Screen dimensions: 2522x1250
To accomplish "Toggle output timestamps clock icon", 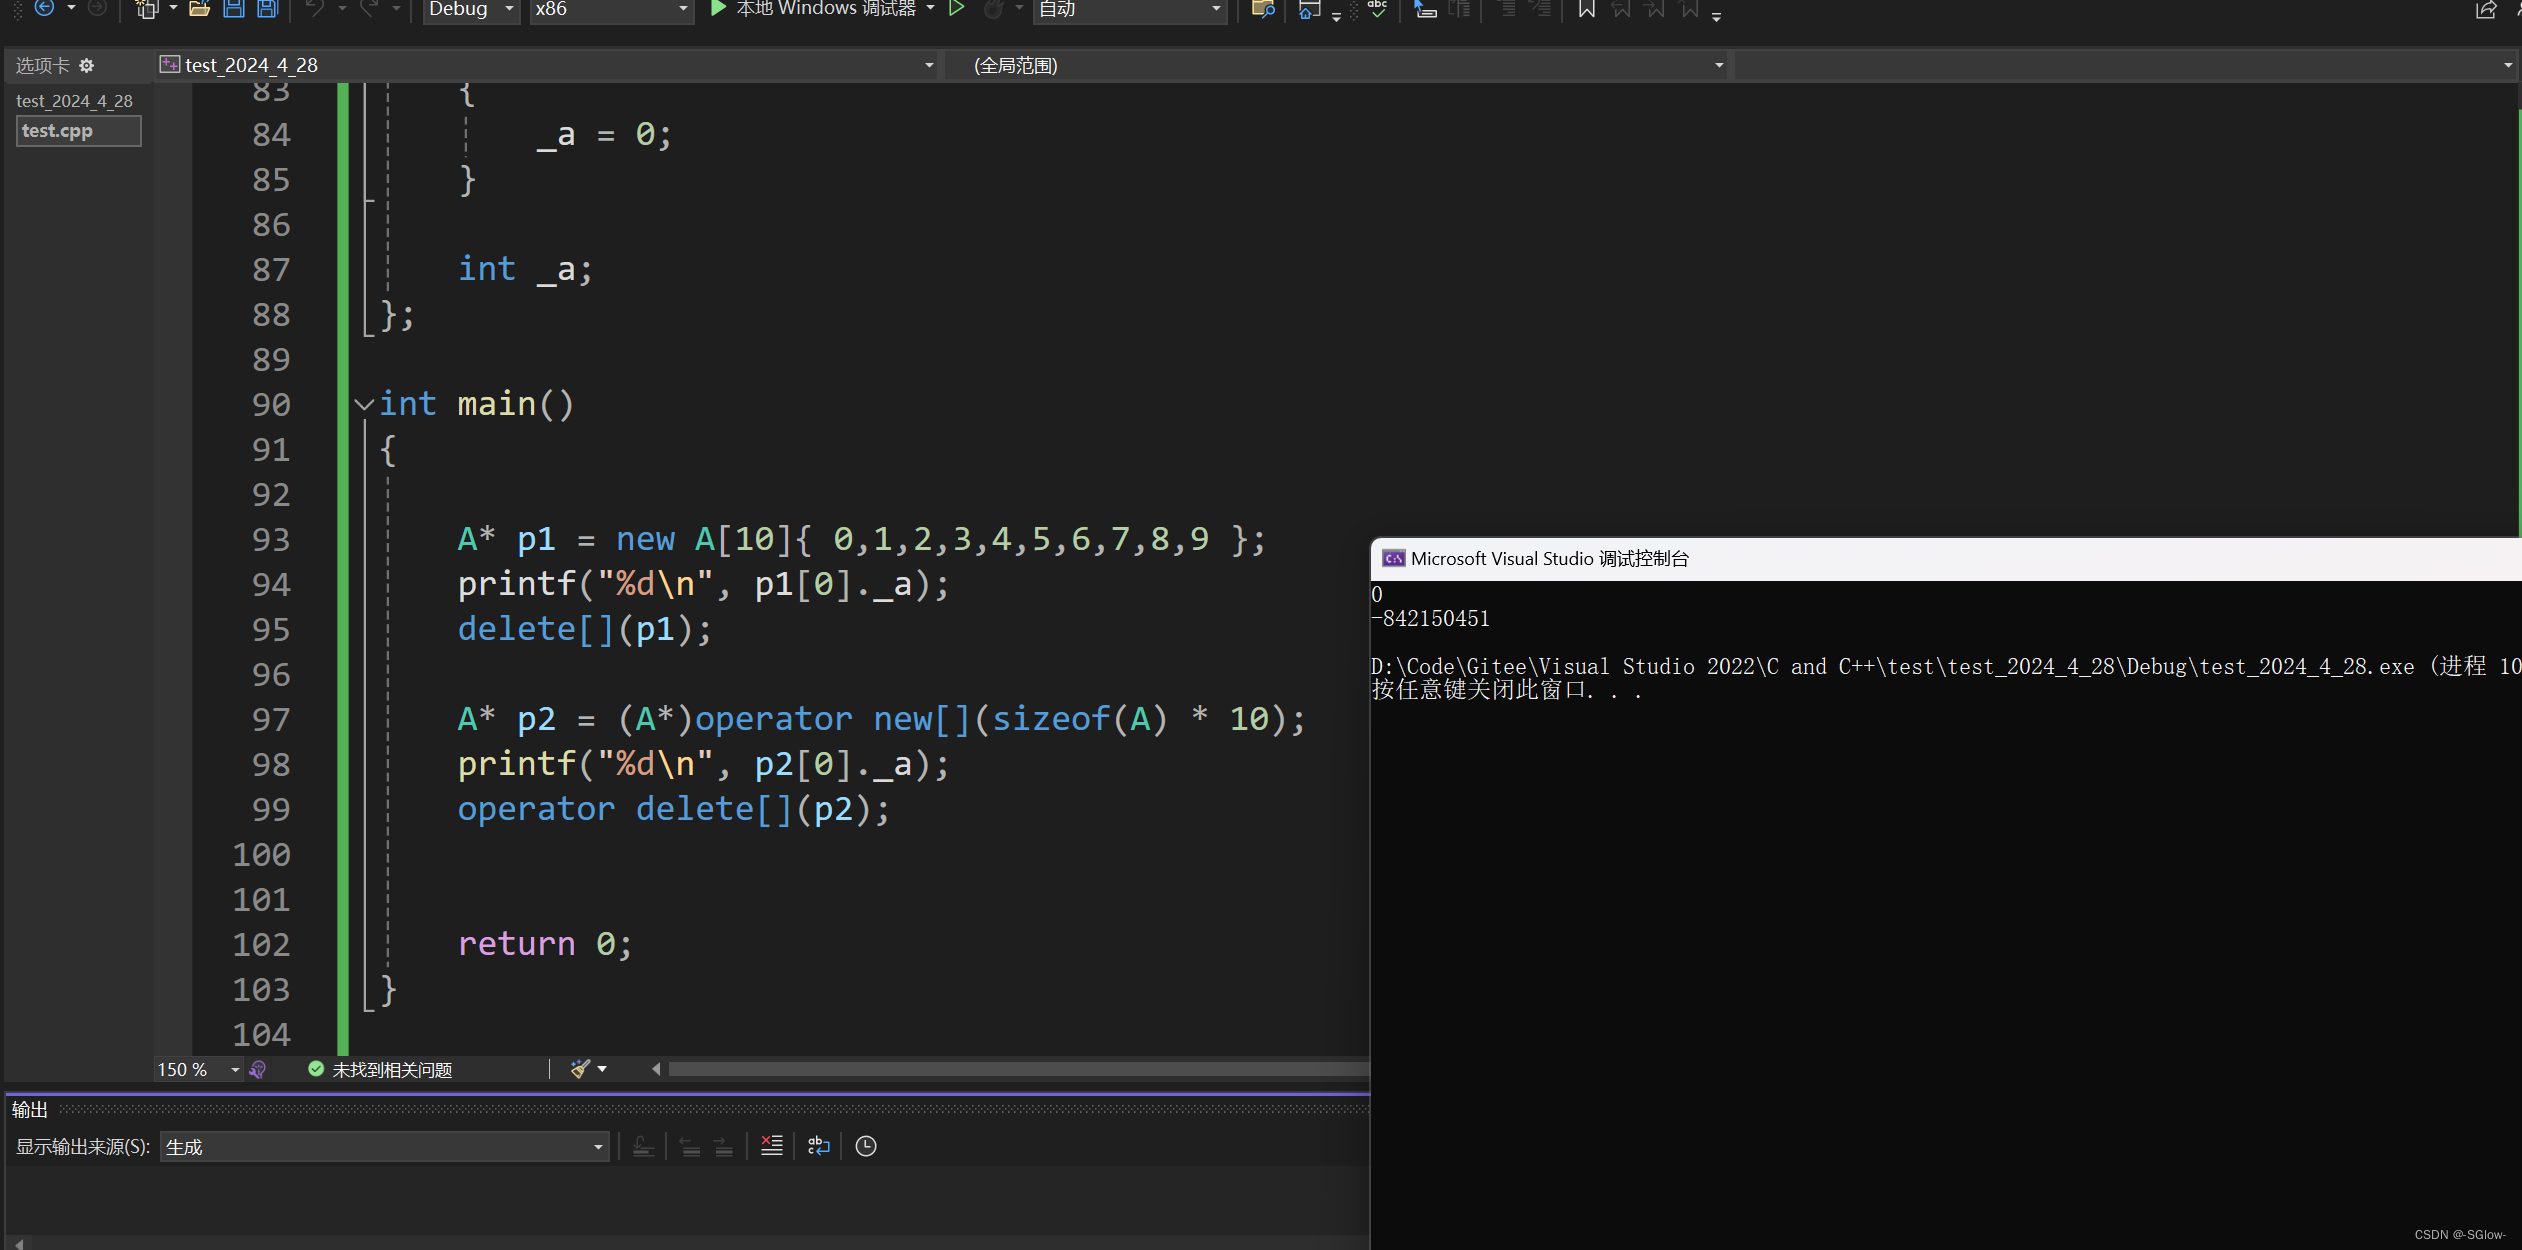I will point(866,1146).
